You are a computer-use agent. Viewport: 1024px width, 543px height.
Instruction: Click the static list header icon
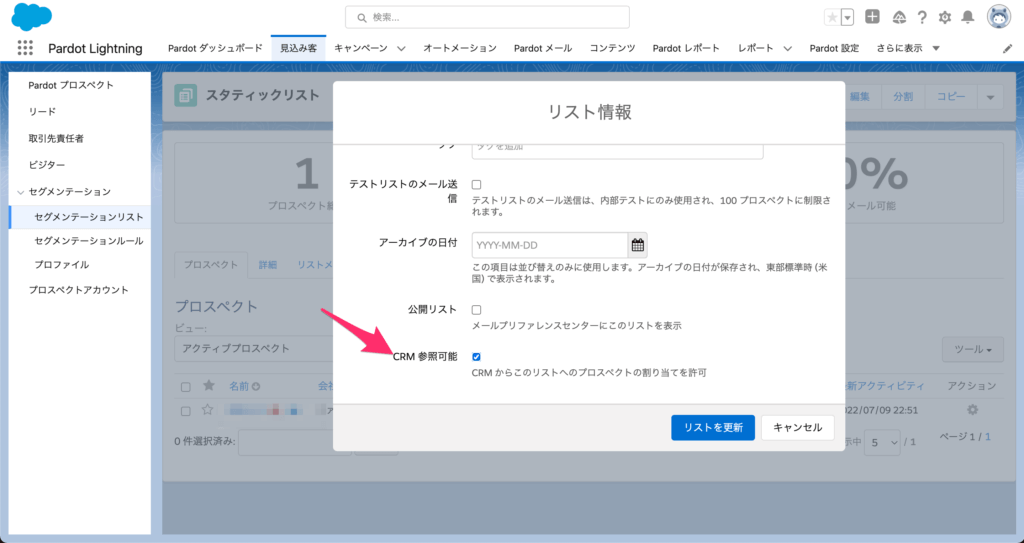[185, 95]
